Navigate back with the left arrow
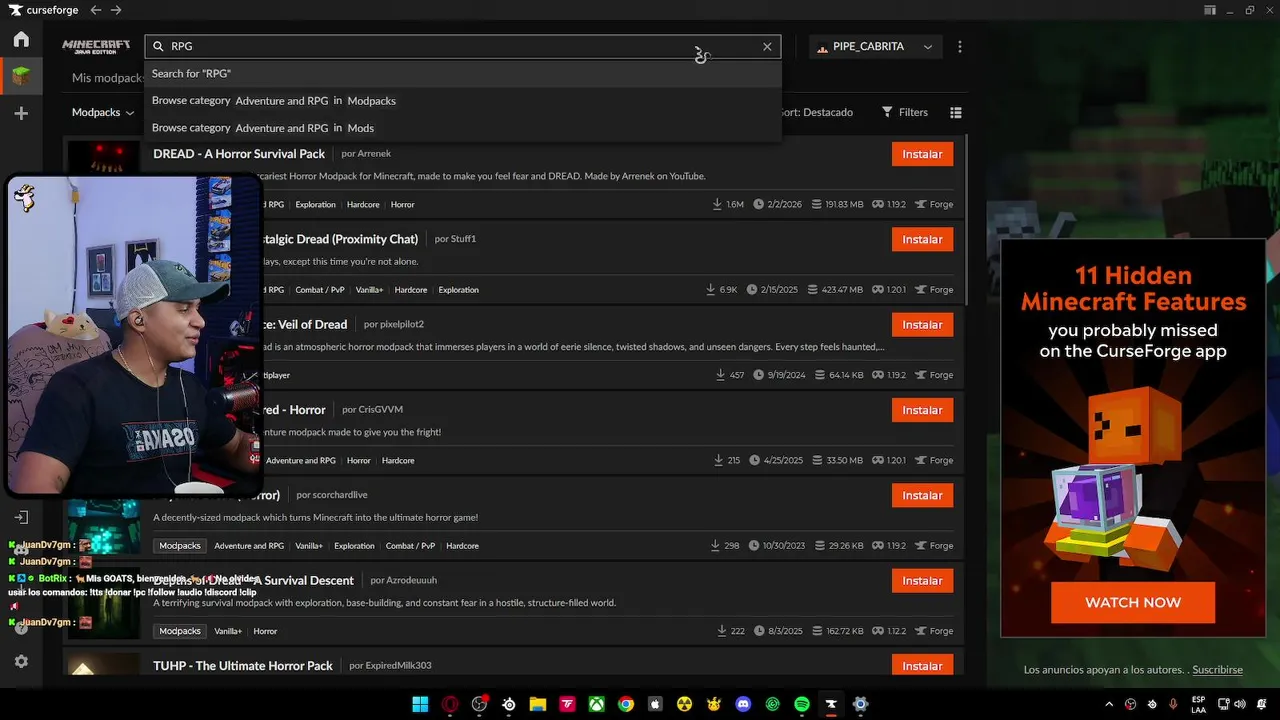This screenshot has height=720, width=1280. tap(96, 10)
